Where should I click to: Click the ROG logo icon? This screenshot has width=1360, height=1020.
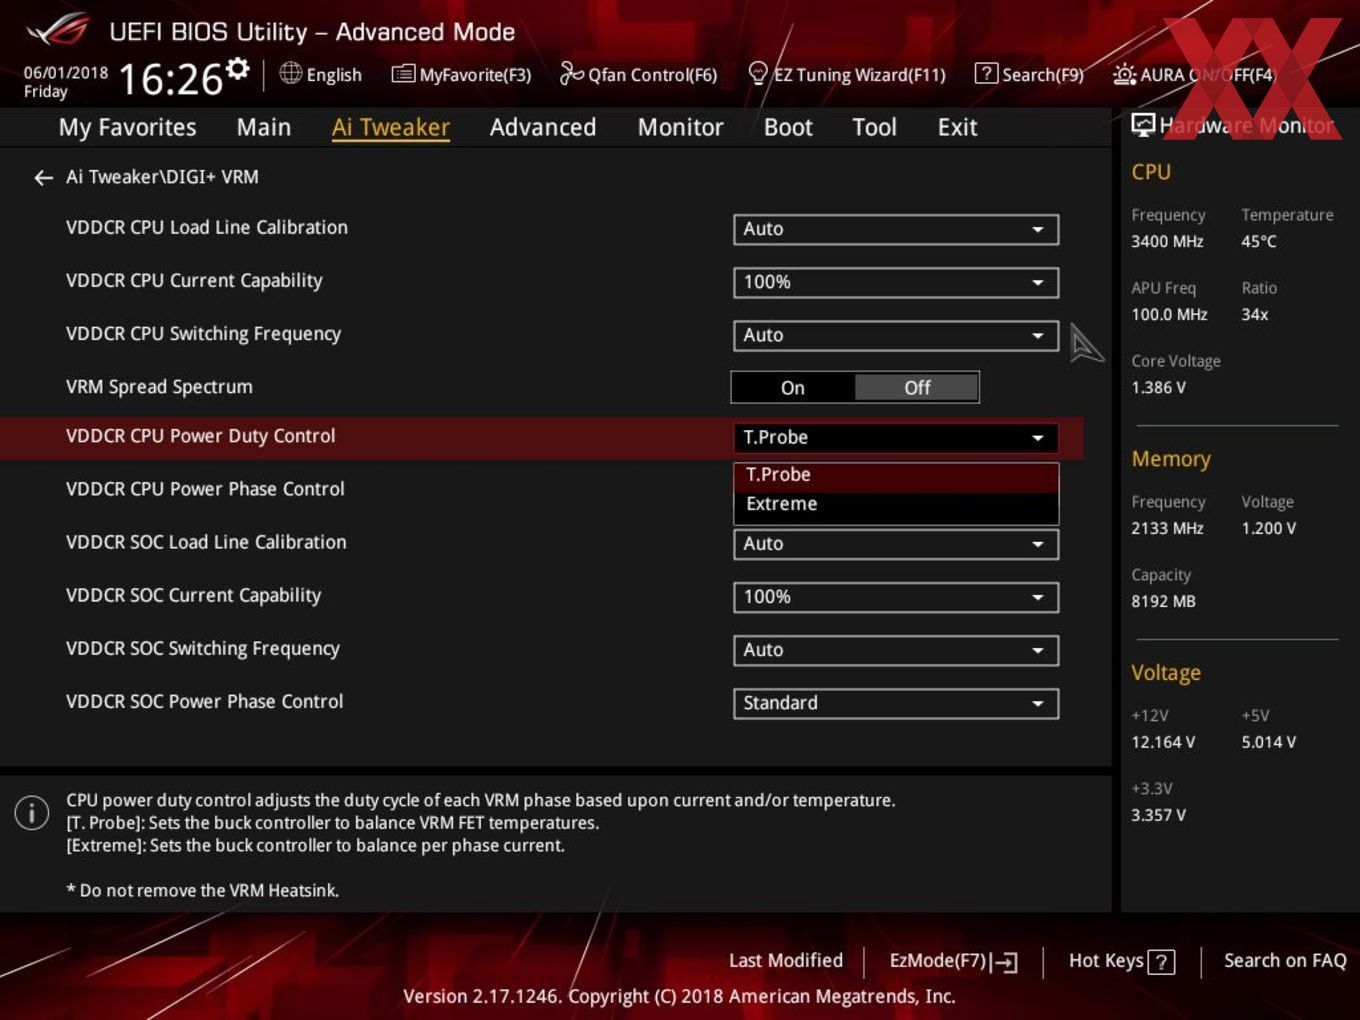pyautogui.click(x=58, y=30)
